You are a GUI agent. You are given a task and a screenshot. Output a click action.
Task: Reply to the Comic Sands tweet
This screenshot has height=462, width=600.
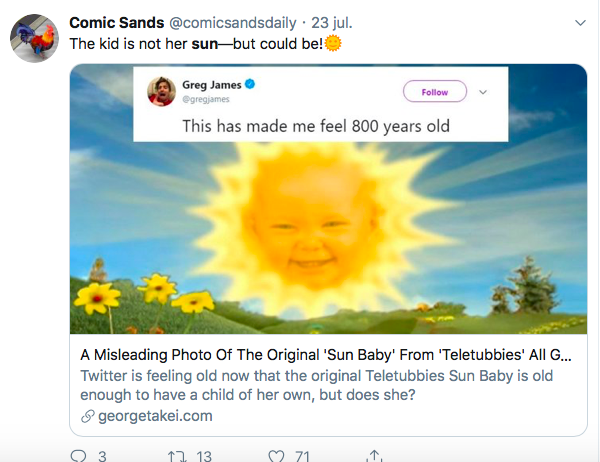point(80,455)
